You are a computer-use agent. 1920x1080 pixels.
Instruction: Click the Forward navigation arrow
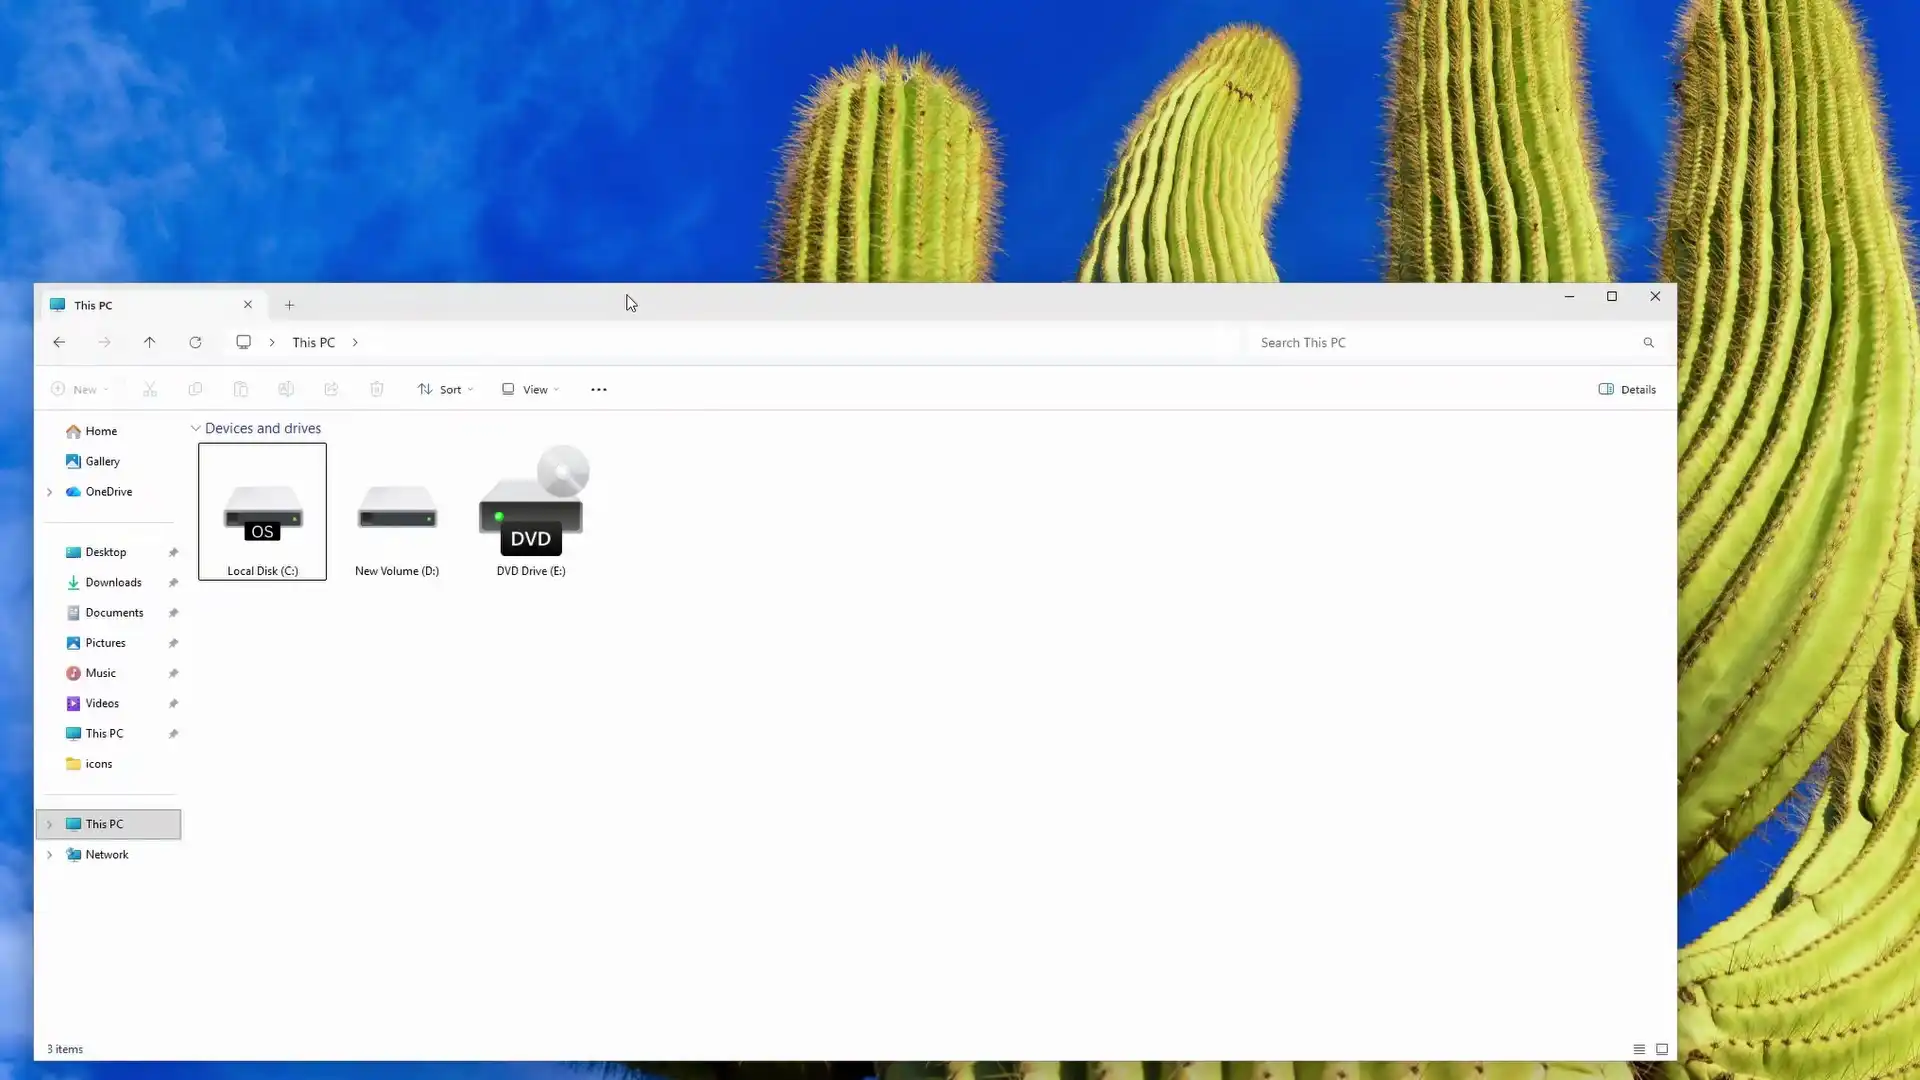pyautogui.click(x=104, y=342)
